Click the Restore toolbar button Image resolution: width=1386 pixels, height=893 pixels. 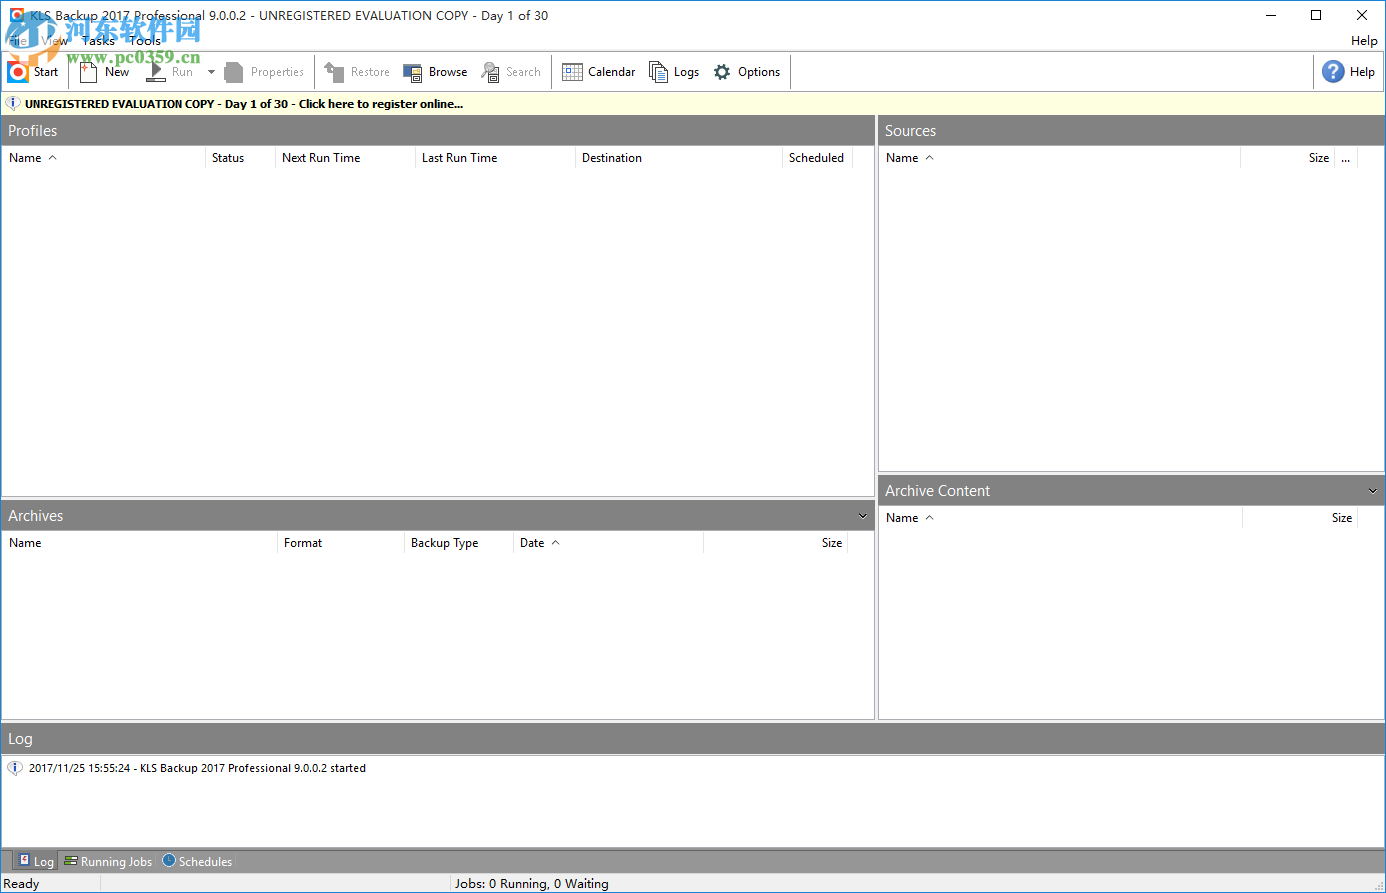click(357, 72)
